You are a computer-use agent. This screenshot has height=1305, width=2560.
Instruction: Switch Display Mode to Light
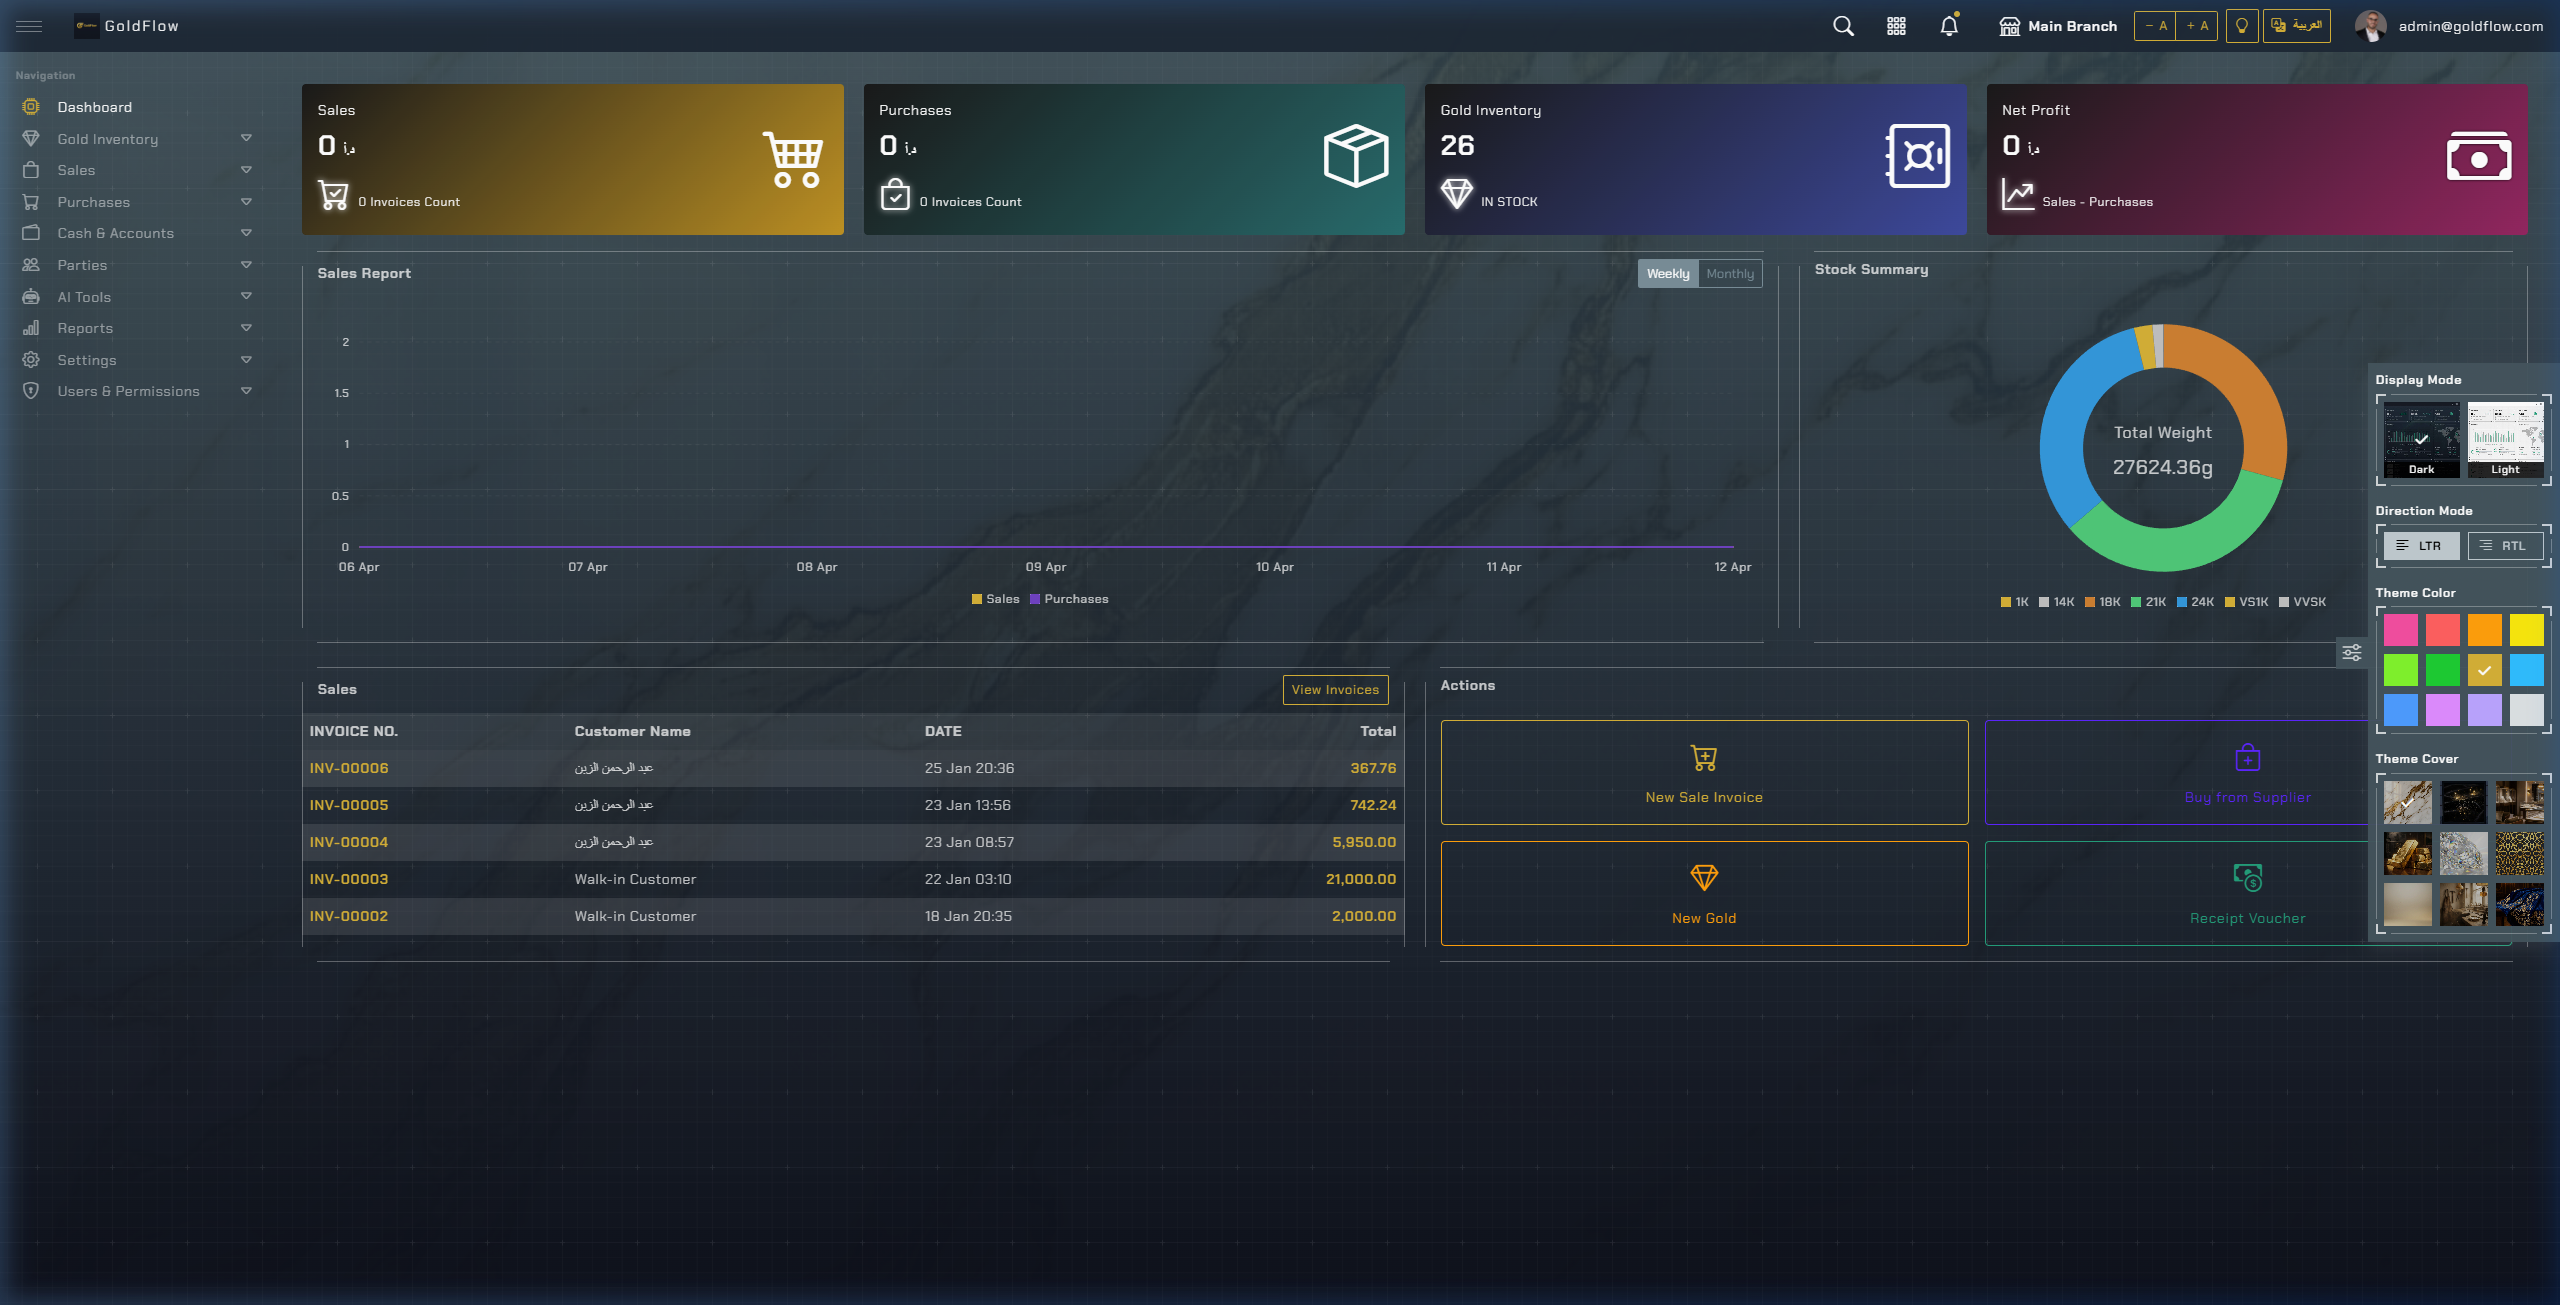[x=2505, y=438]
